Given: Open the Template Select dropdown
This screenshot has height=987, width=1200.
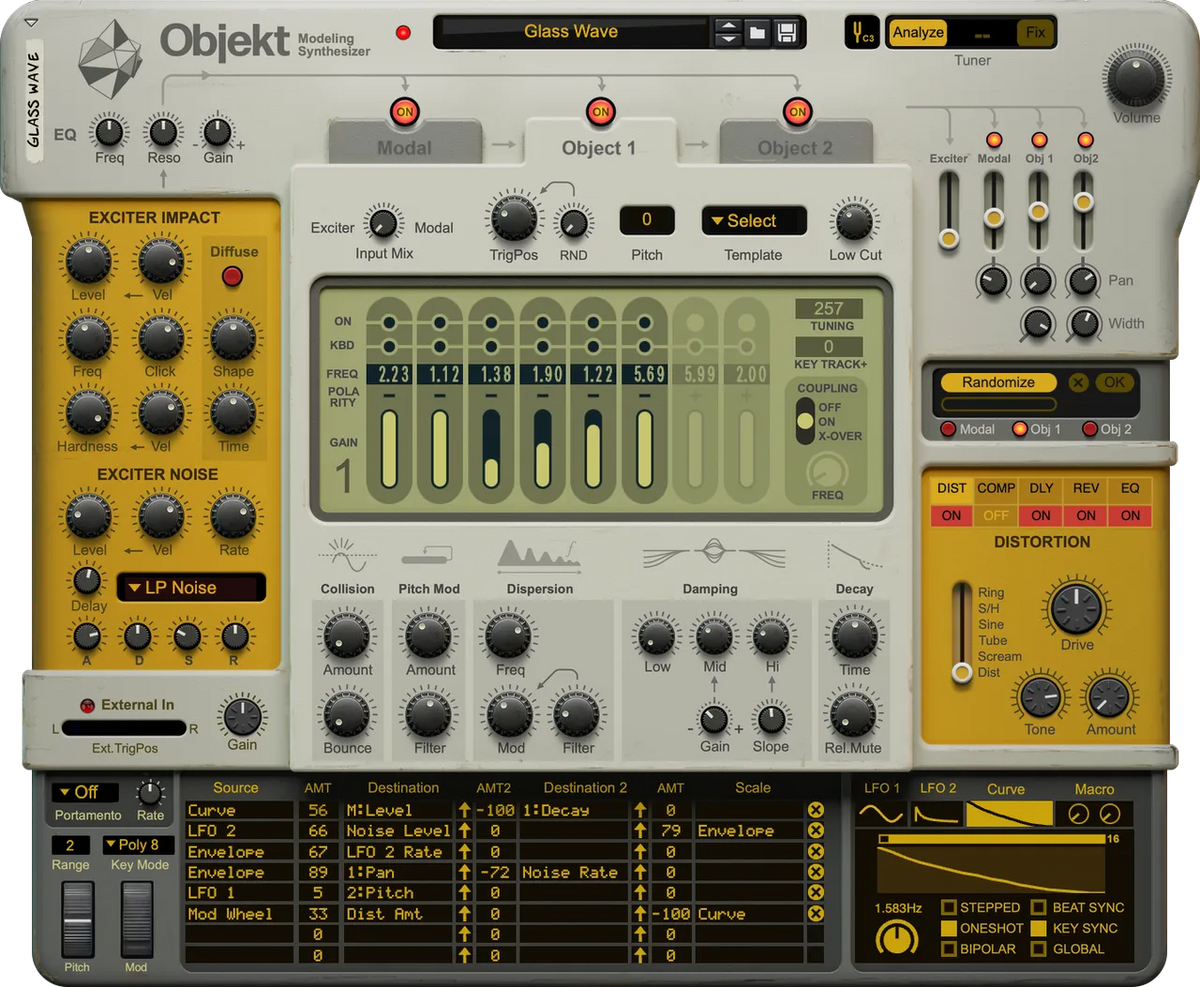Looking at the screenshot, I should pyautogui.click(x=753, y=221).
